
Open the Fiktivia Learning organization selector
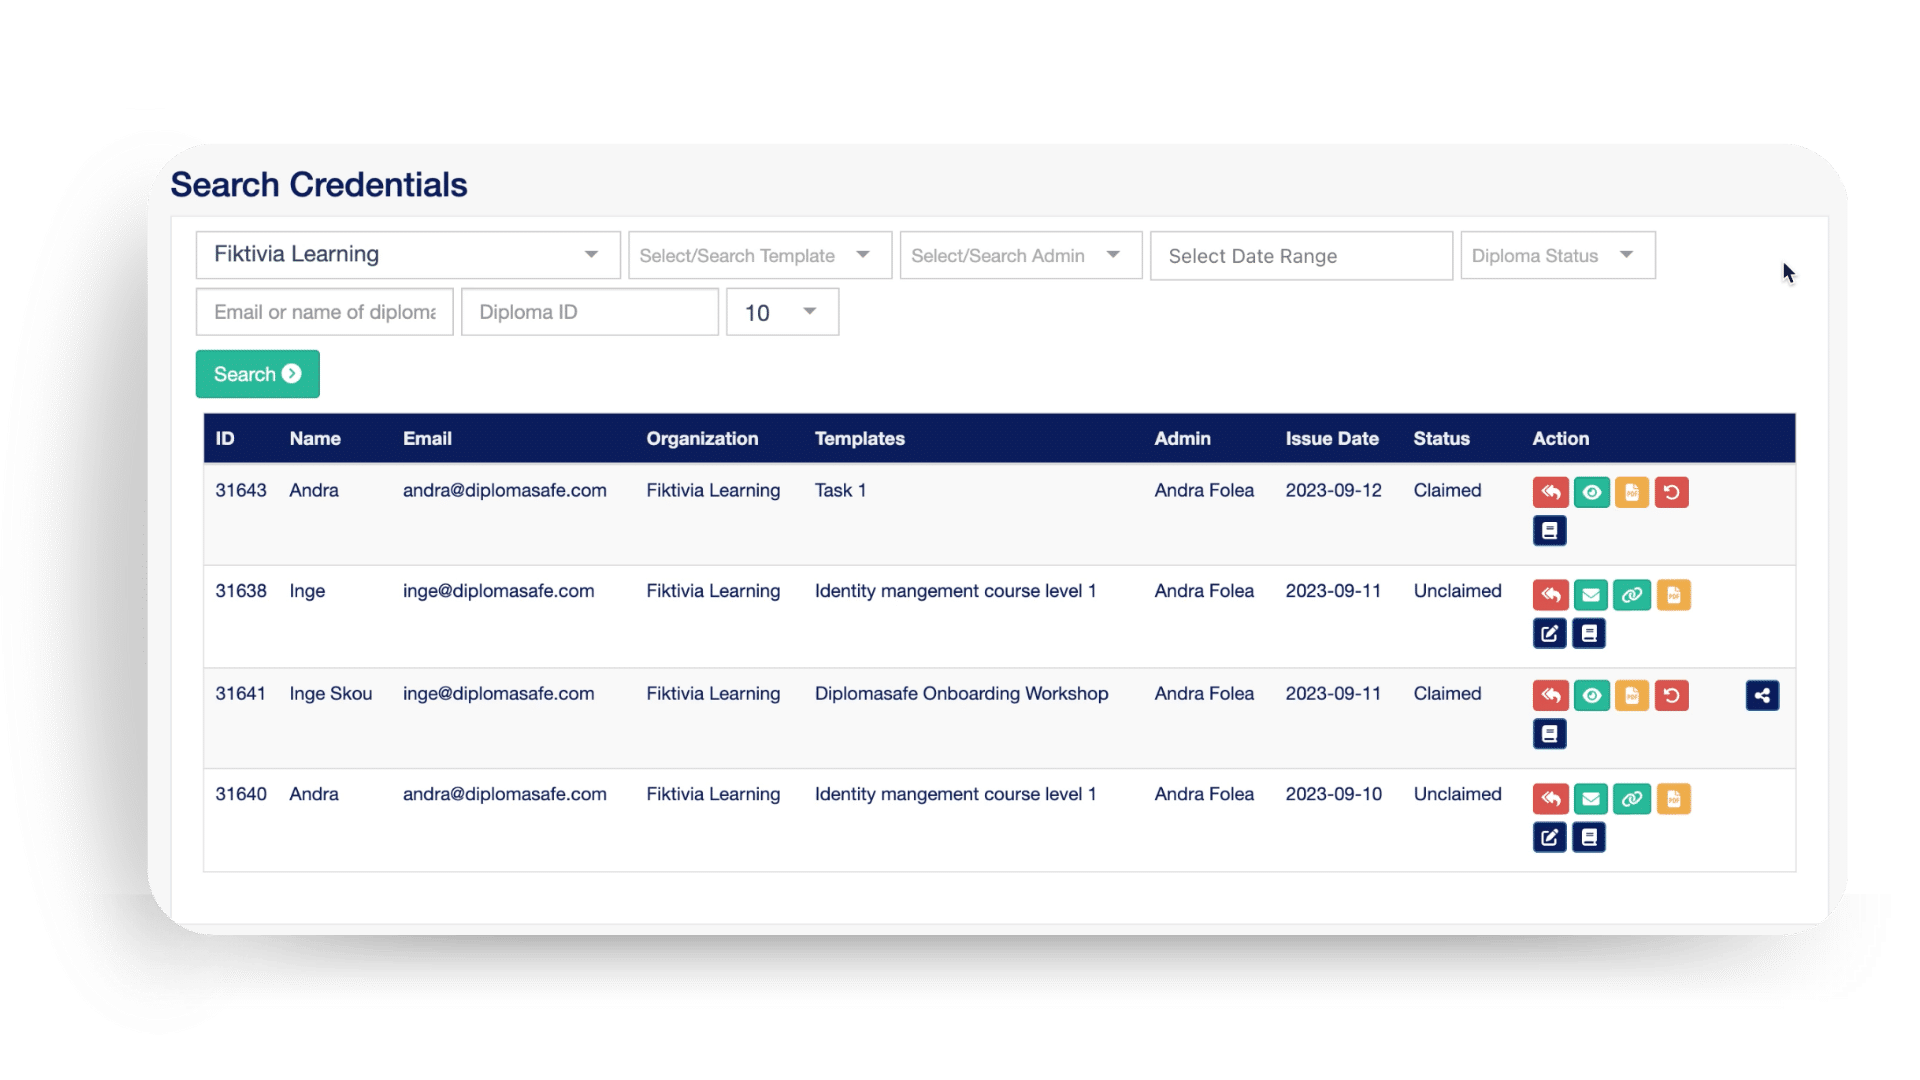(406, 254)
